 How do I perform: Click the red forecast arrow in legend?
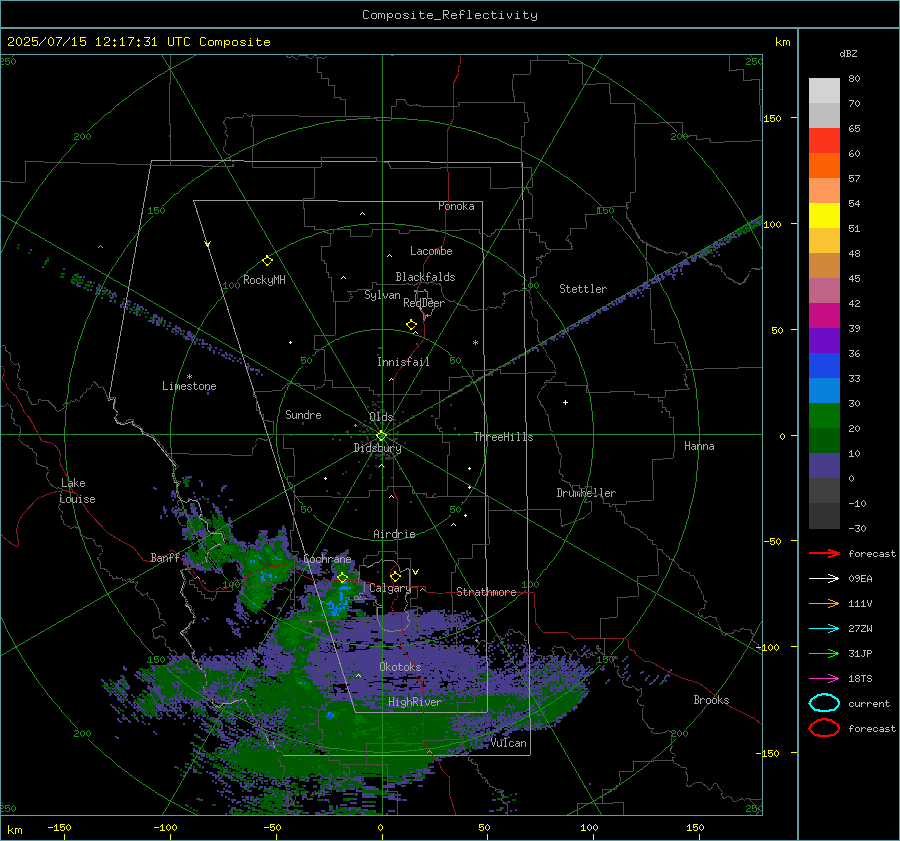point(824,553)
